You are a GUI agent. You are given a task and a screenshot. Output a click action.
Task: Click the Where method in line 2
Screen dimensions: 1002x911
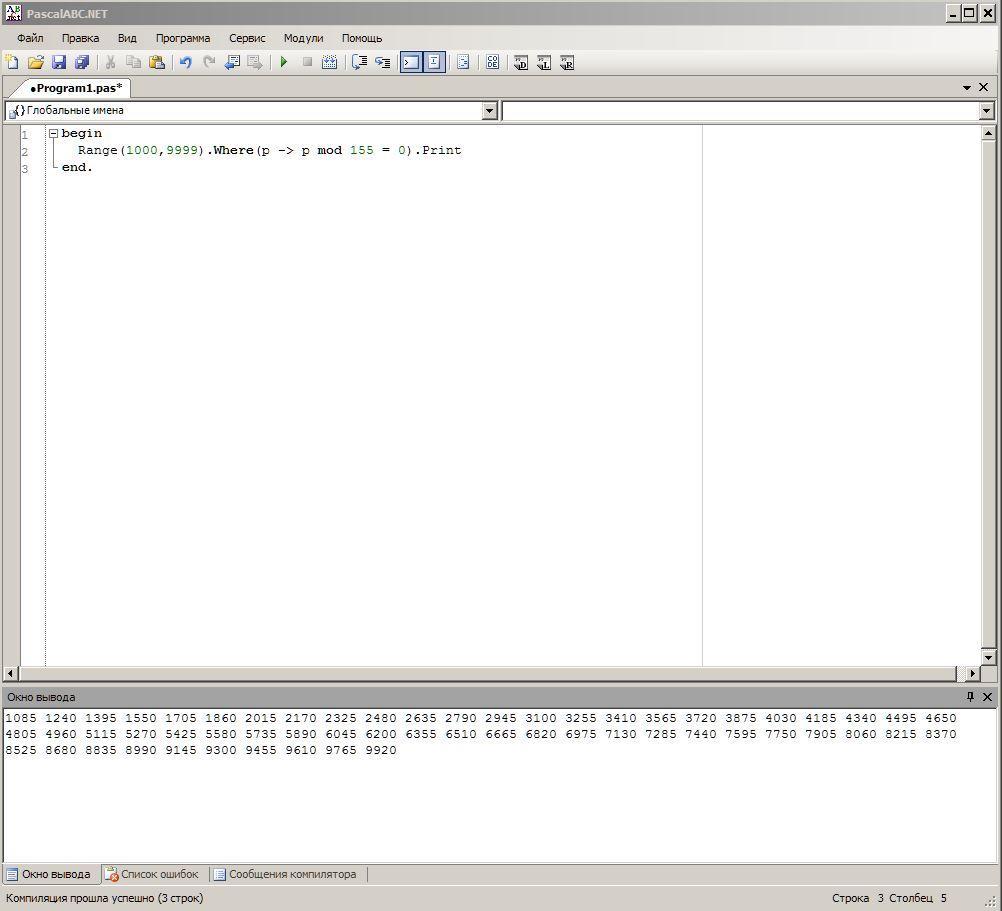click(233, 150)
